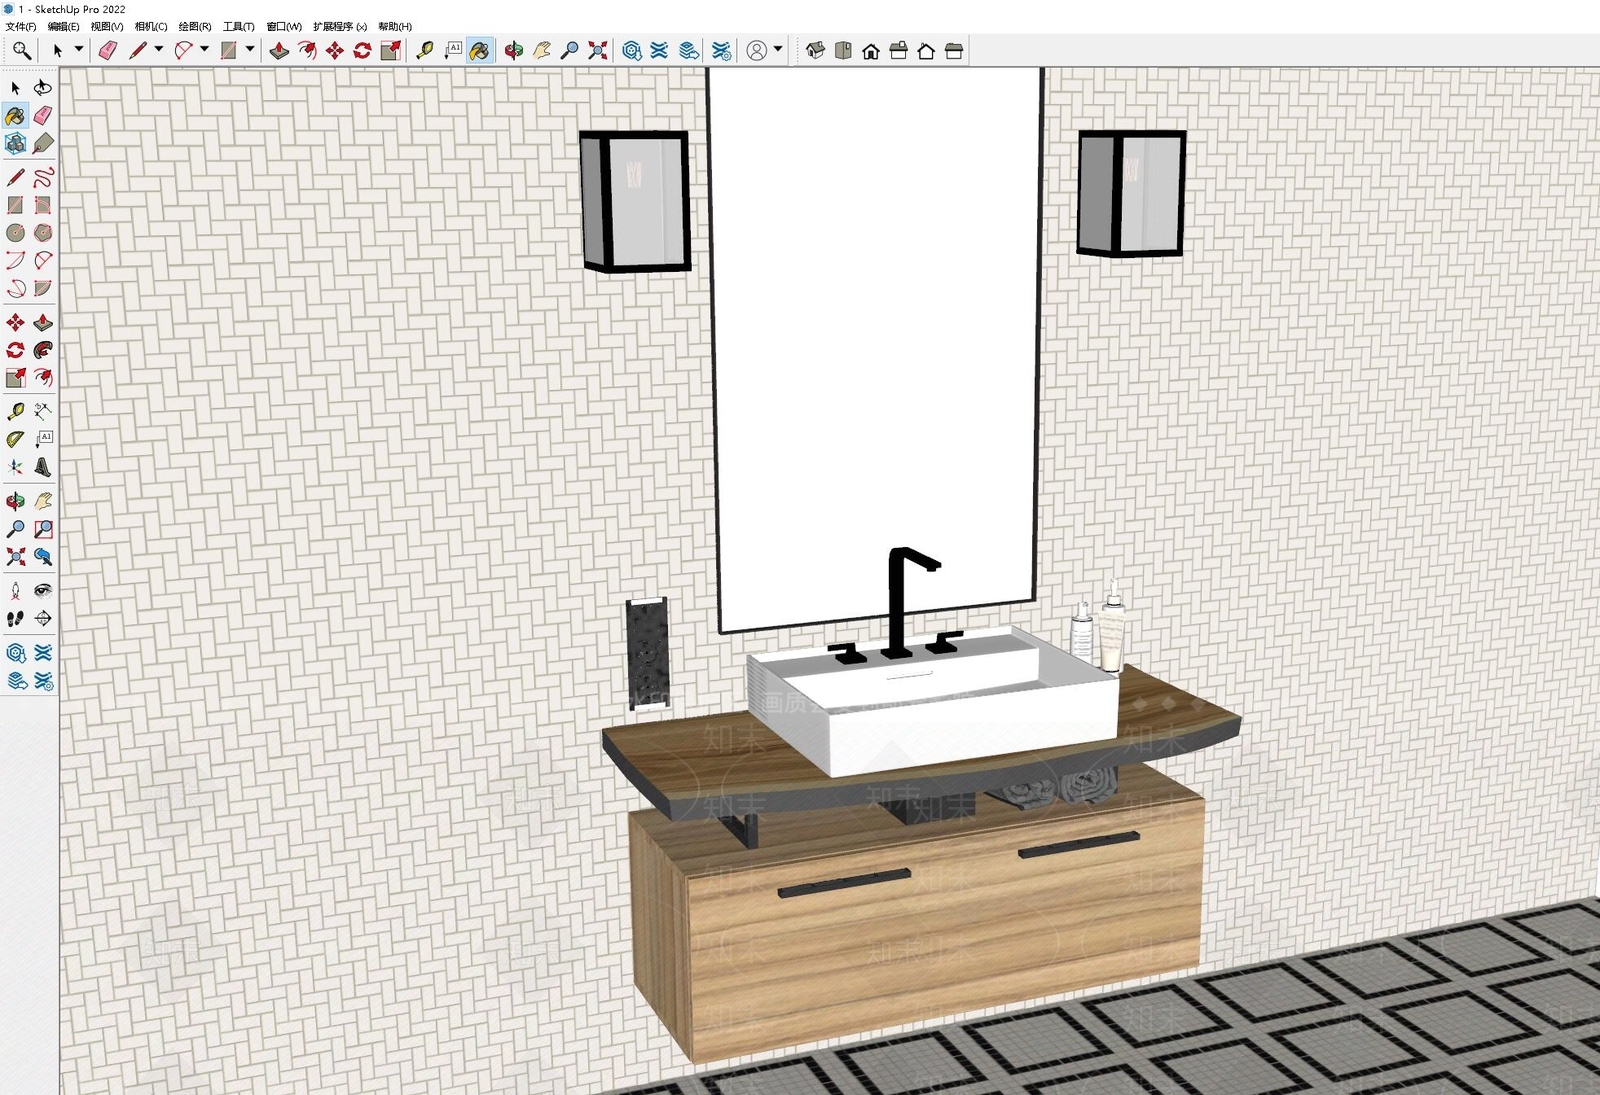Activate the Look Around eye tool

(43, 591)
